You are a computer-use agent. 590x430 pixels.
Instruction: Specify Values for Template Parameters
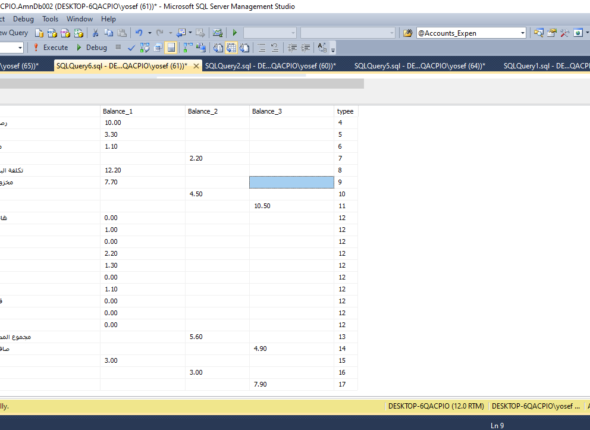click(x=322, y=48)
